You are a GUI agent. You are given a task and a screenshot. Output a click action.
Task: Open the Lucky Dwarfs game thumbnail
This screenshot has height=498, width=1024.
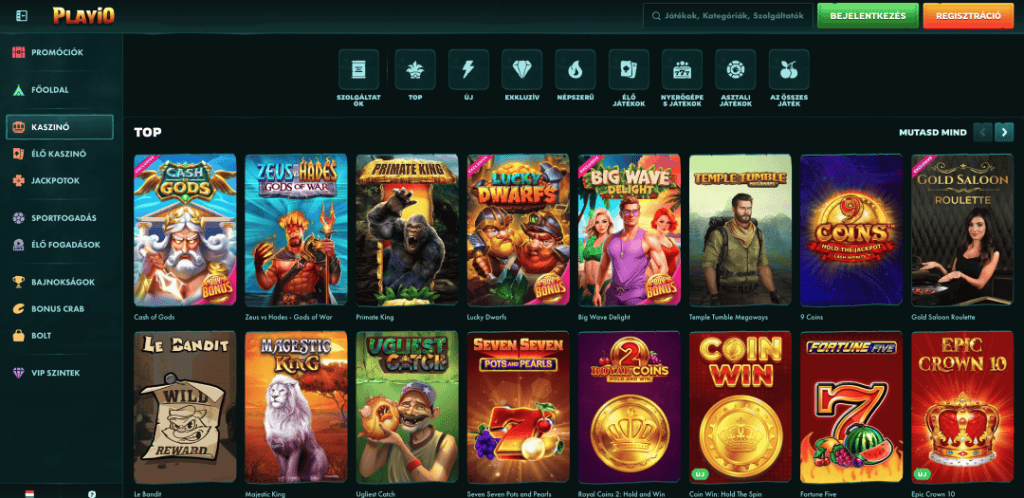(518, 230)
